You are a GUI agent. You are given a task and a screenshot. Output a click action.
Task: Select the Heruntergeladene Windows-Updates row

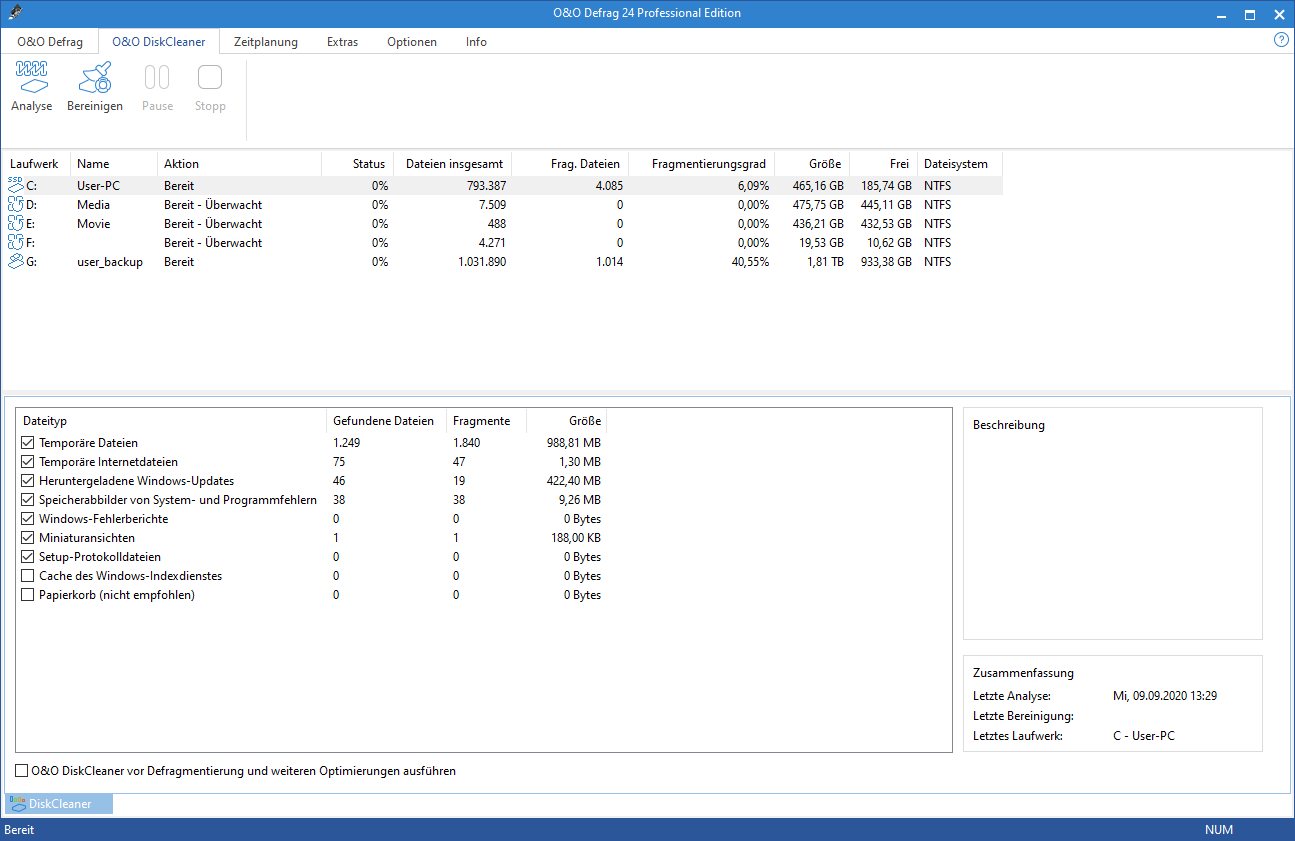(136, 481)
